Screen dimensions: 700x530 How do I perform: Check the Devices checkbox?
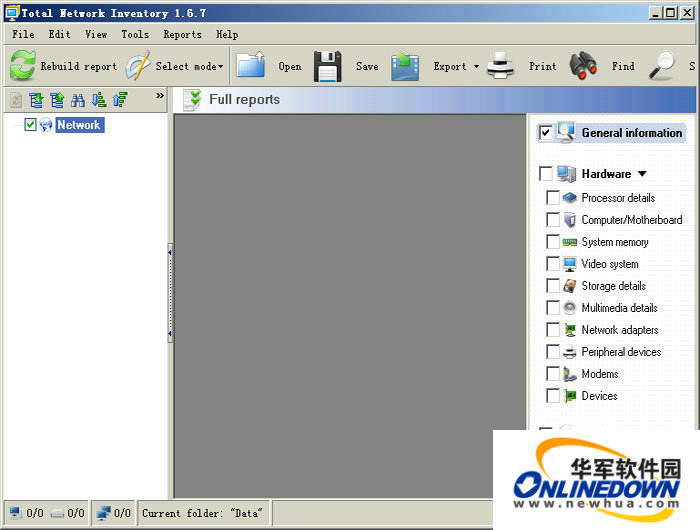(553, 396)
